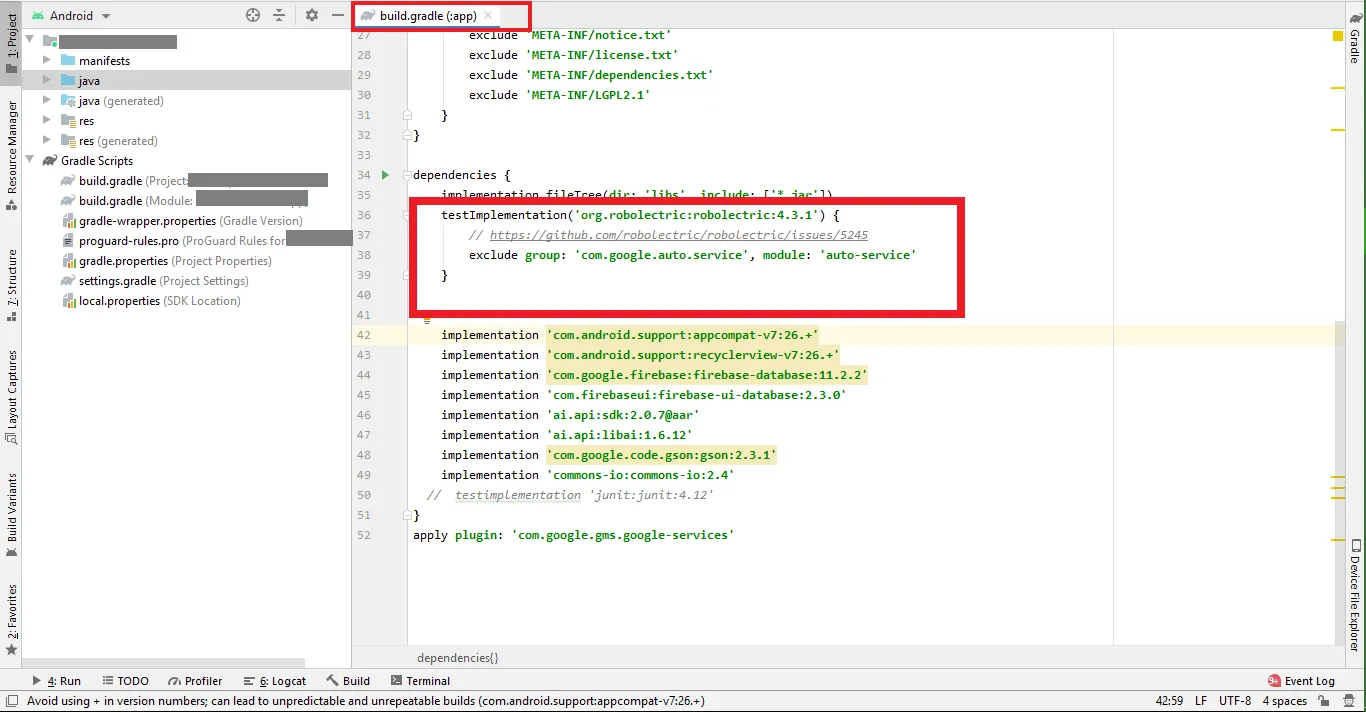Screen dimensions: 1366x712
Task: Open the Profiler tool window
Action: [x=196, y=681]
